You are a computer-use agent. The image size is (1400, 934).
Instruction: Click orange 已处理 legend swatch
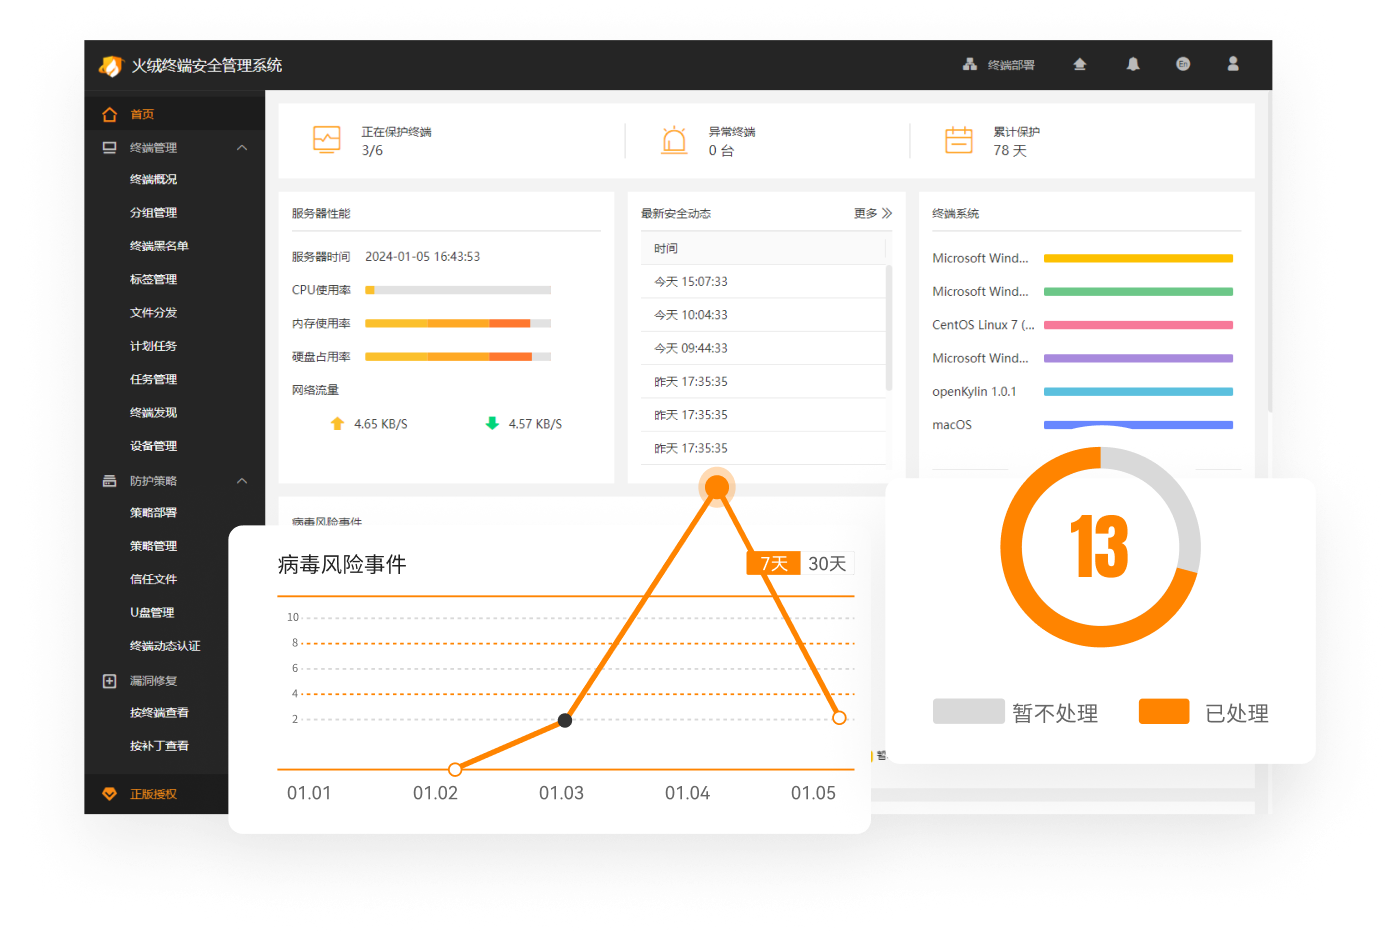point(1164,711)
